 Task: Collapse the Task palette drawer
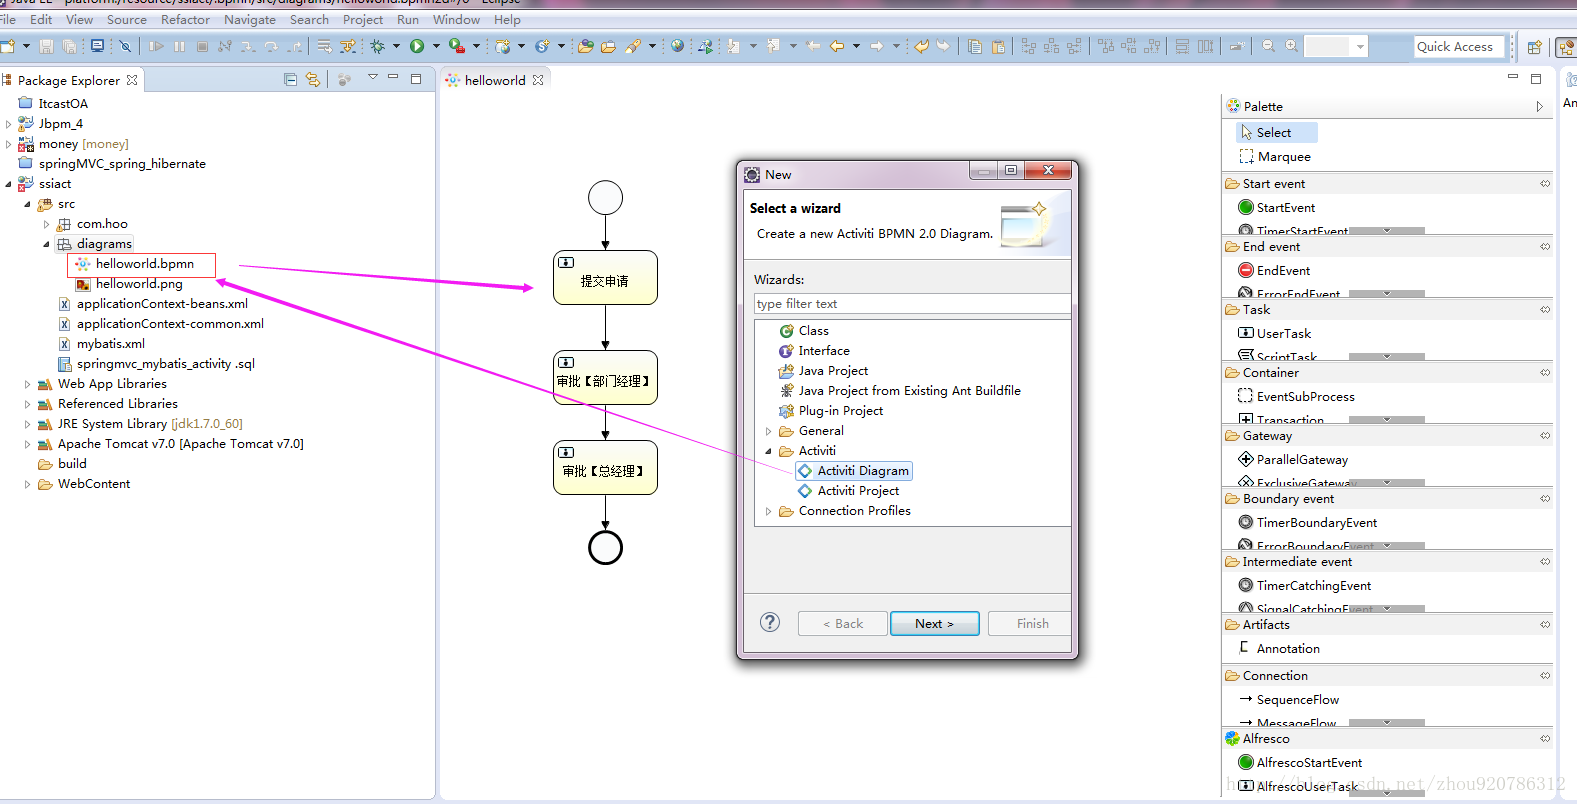pyautogui.click(x=1388, y=309)
